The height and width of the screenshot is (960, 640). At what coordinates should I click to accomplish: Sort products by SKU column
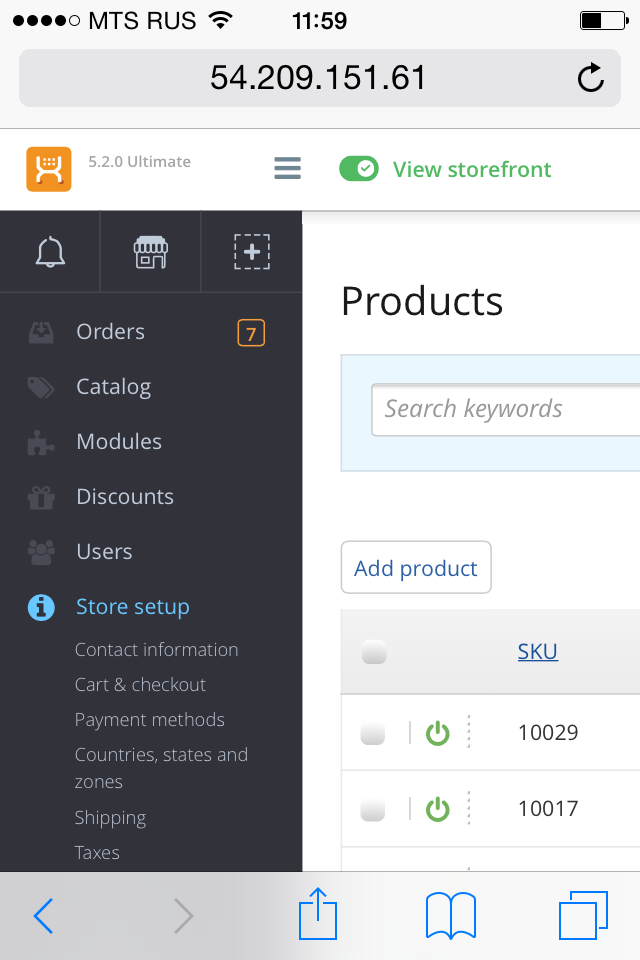tap(537, 652)
